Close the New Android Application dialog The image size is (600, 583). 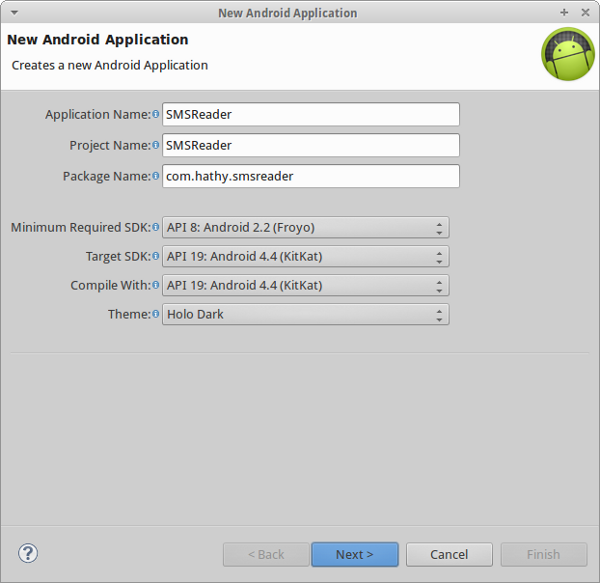[x=585, y=13]
